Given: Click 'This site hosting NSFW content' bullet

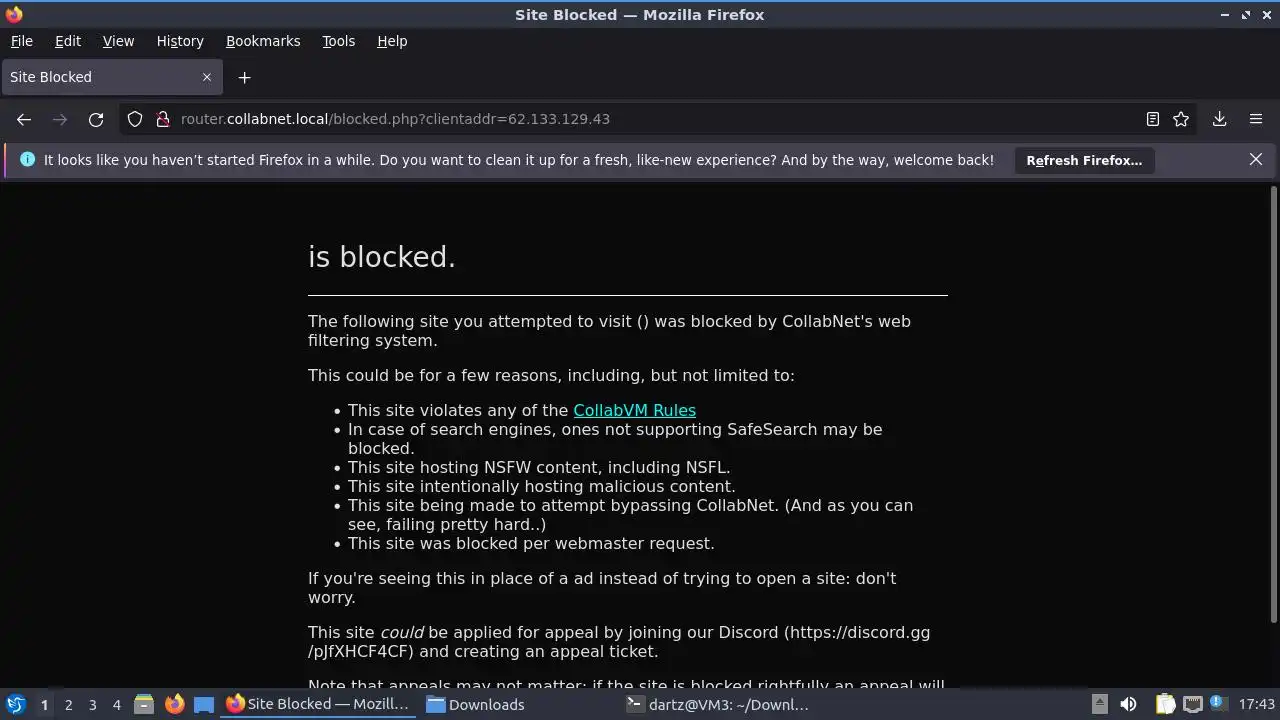Looking at the screenshot, I should click(x=539, y=467).
